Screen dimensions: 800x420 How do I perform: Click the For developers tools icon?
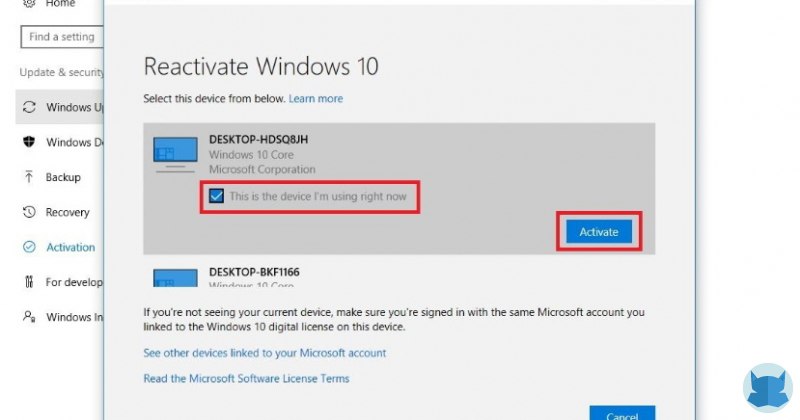tap(29, 282)
